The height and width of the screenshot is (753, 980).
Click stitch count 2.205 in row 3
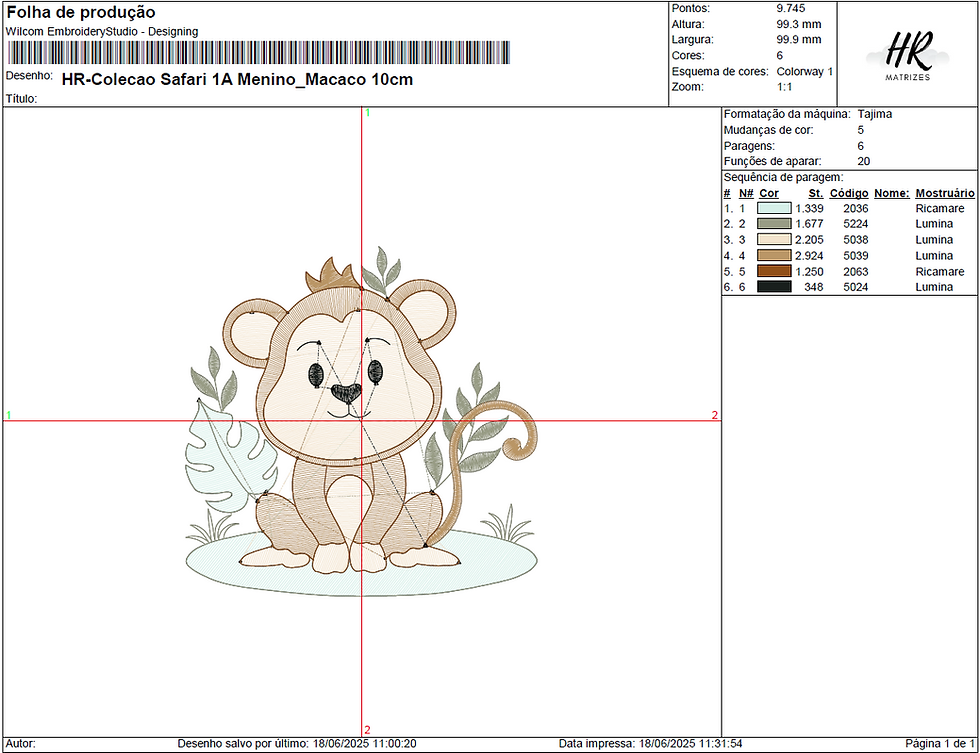[x=809, y=239]
